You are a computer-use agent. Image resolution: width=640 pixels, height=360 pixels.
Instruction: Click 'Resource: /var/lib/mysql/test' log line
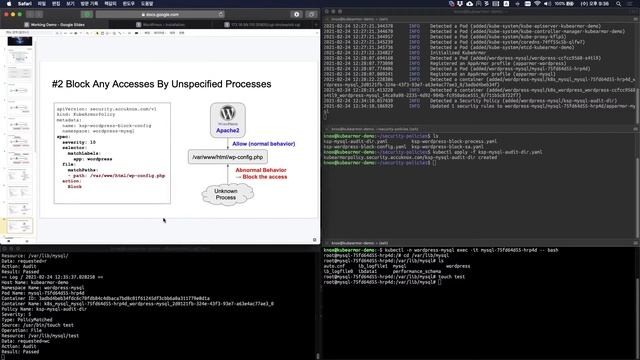tap(40, 336)
